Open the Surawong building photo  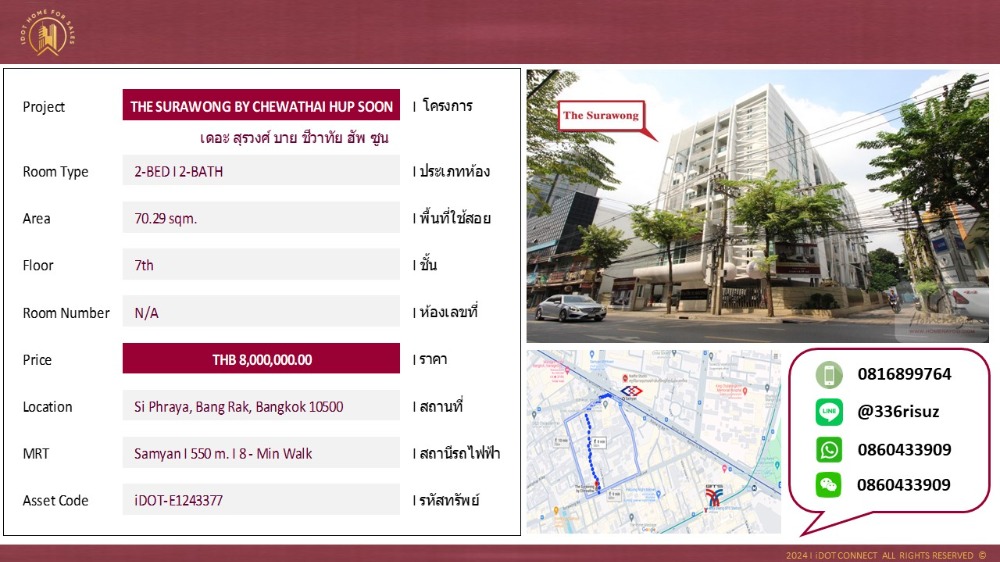757,206
